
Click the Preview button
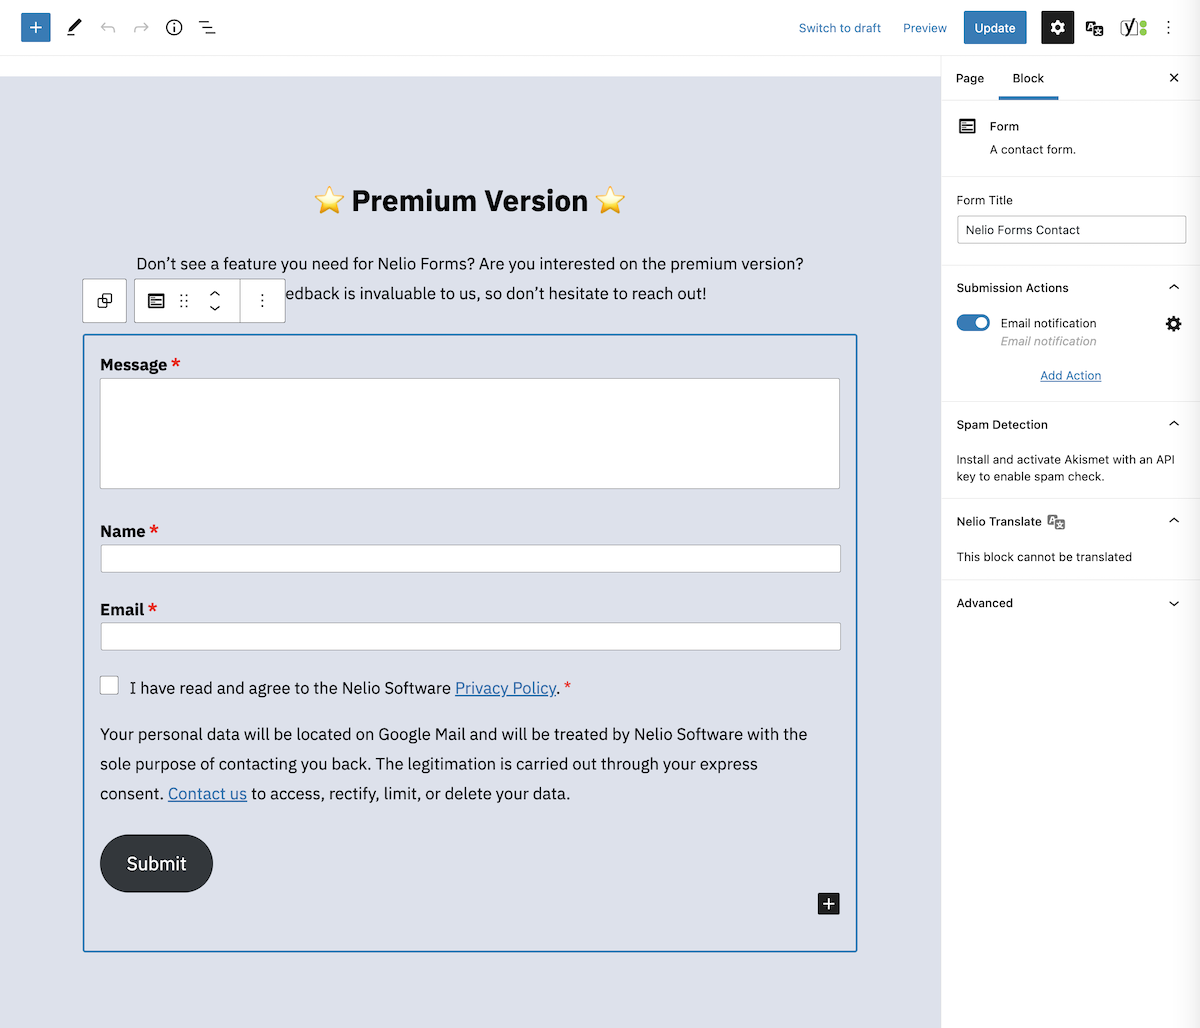925,28
